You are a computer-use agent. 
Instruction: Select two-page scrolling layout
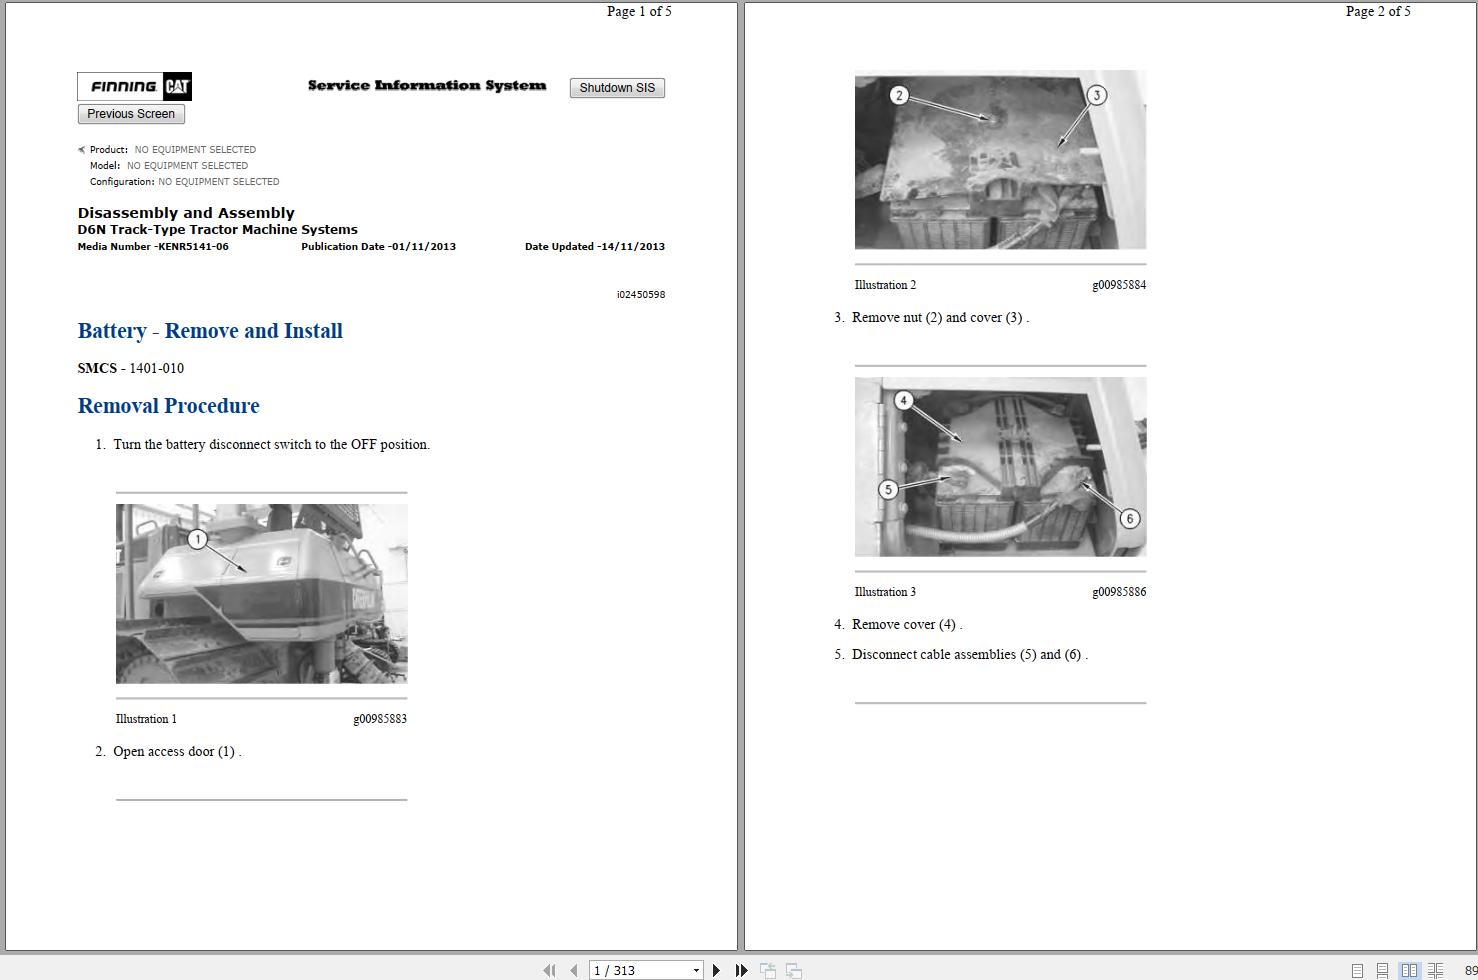pyautogui.click(x=1435, y=971)
